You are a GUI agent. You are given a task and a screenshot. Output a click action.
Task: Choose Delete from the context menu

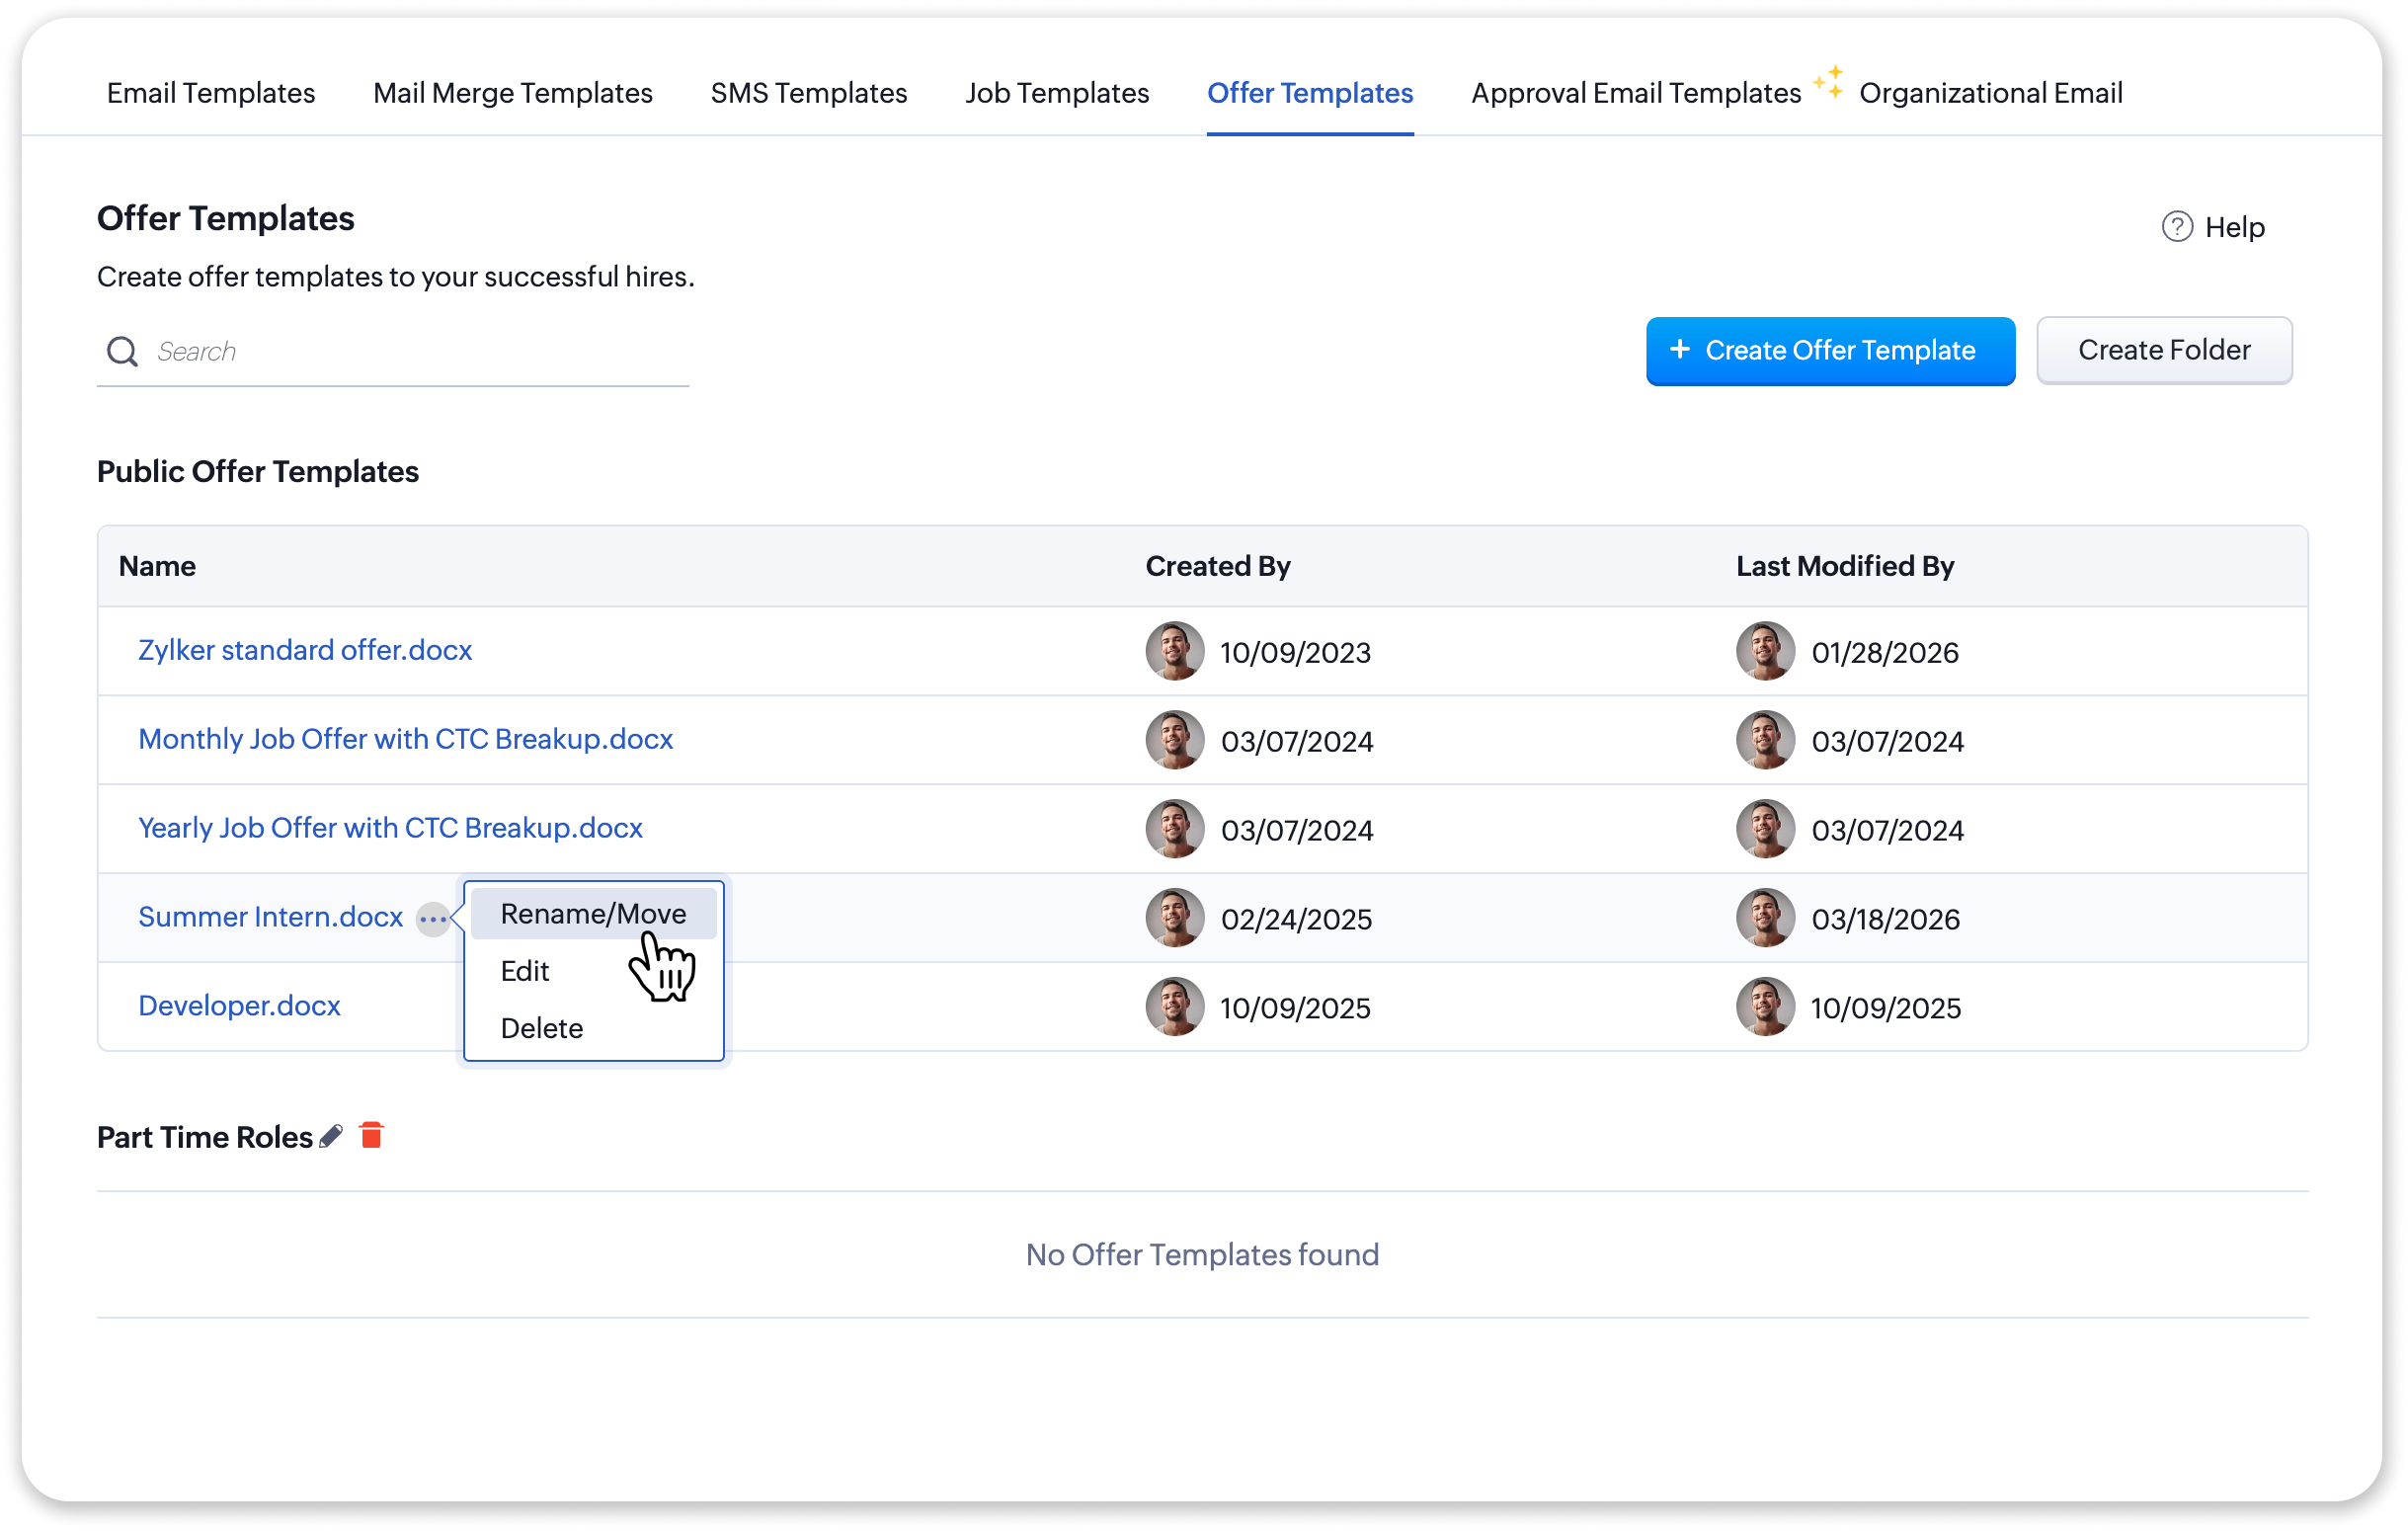coord(541,1028)
